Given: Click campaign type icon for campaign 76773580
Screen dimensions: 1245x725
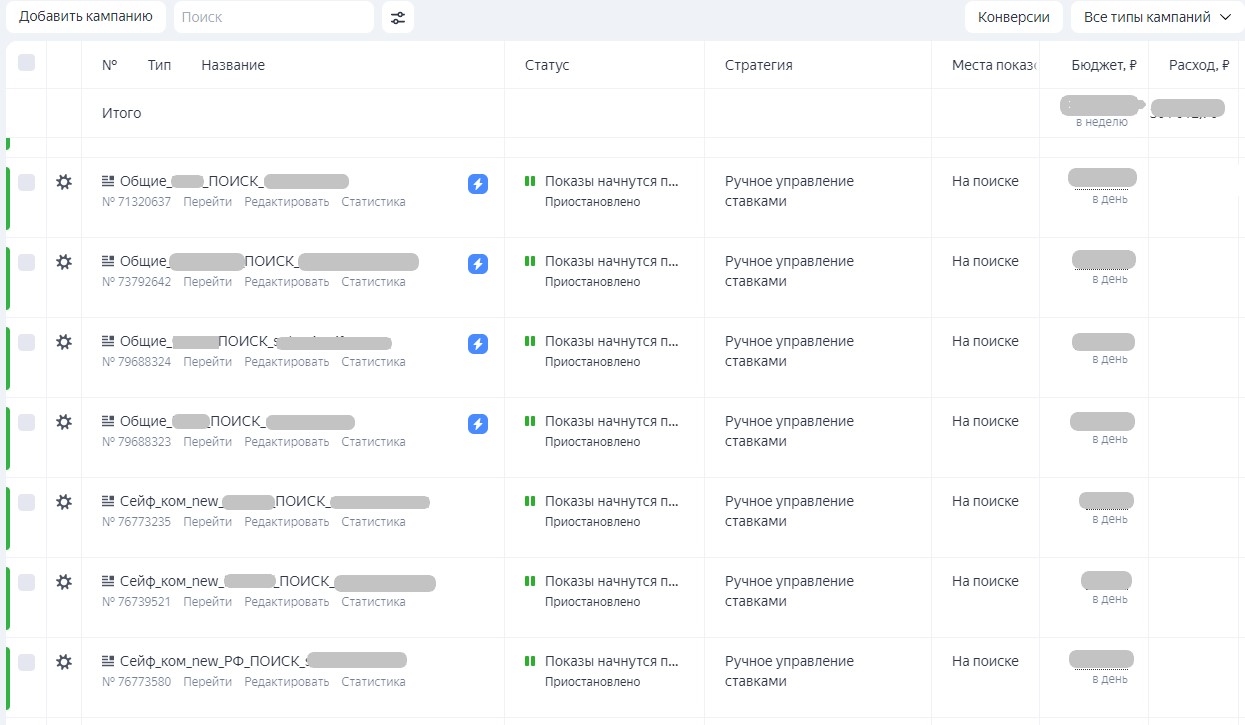Looking at the screenshot, I should pos(109,661).
